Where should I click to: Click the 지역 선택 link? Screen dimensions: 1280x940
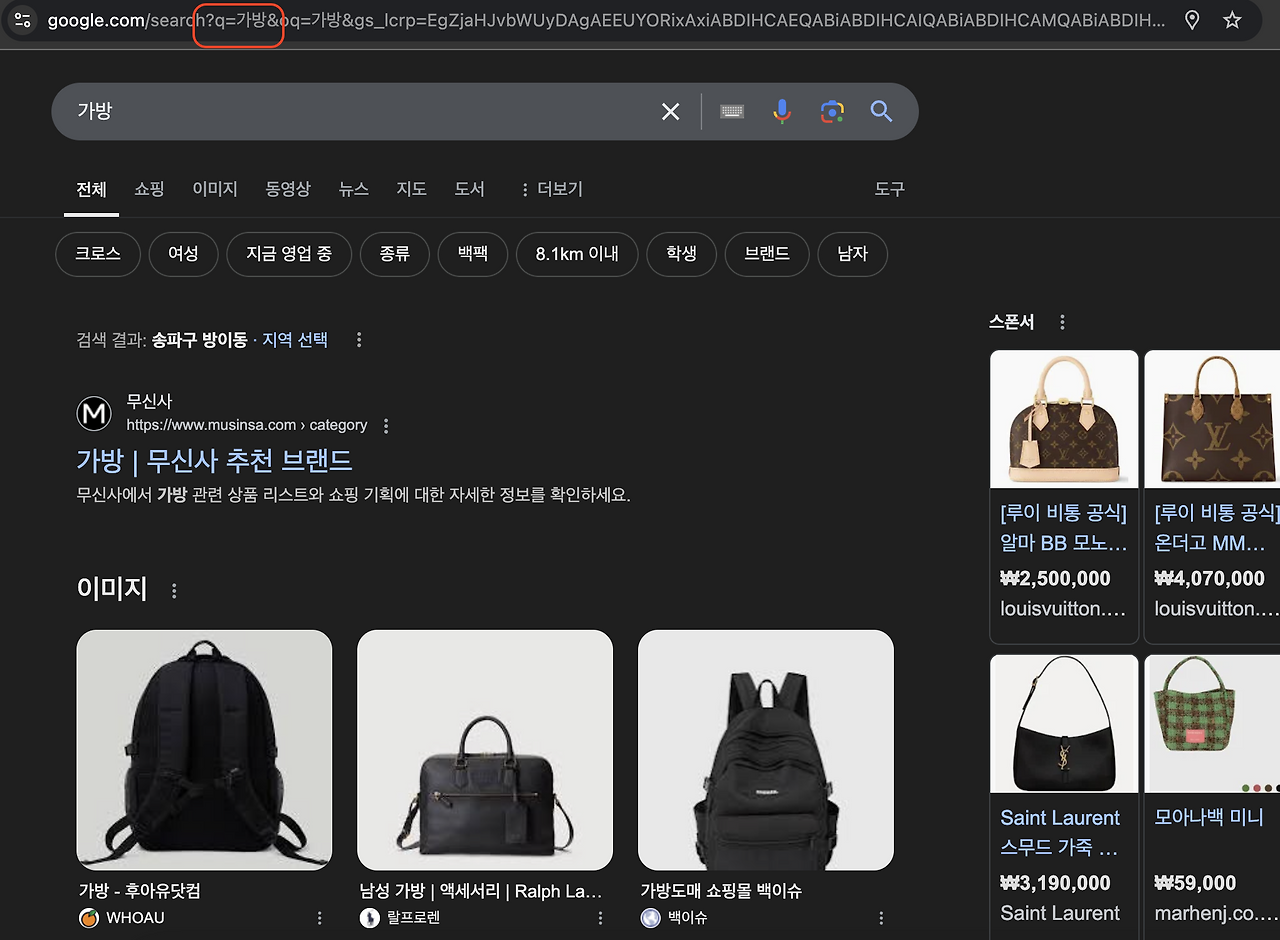pos(295,339)
